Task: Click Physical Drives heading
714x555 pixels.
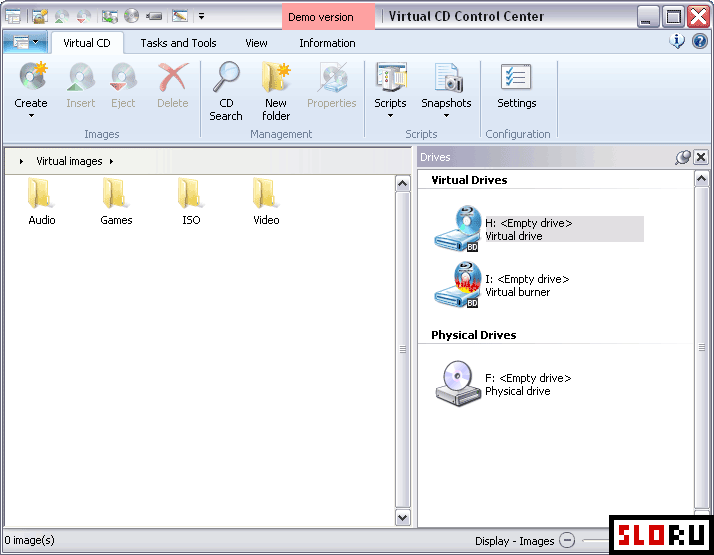Action: (x=474, y=335)
